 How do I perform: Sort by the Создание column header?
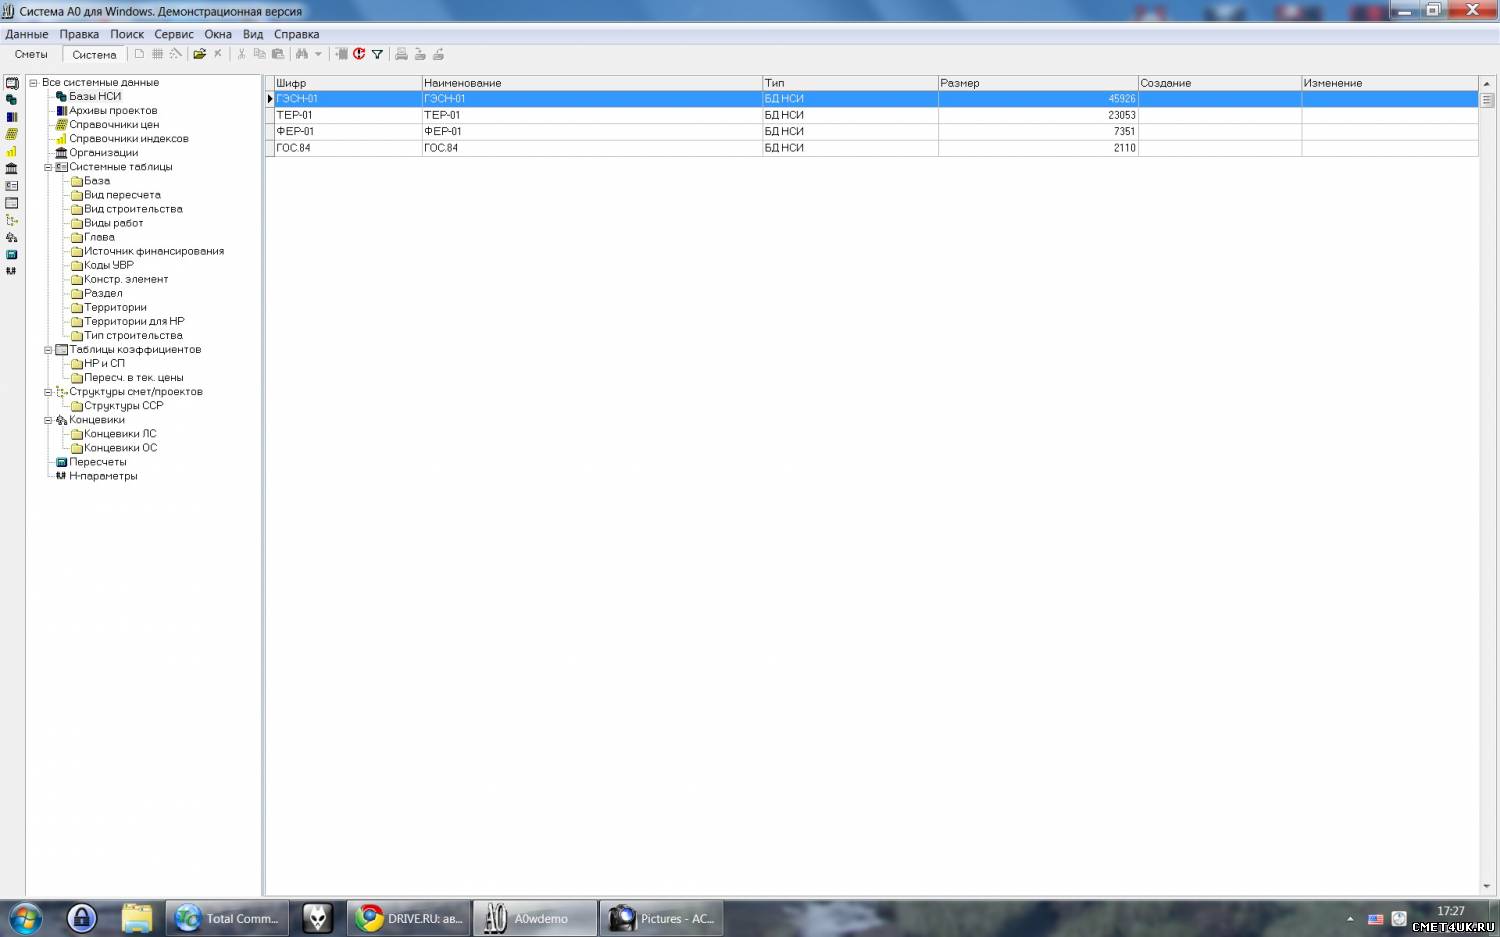pos(1220,83)
